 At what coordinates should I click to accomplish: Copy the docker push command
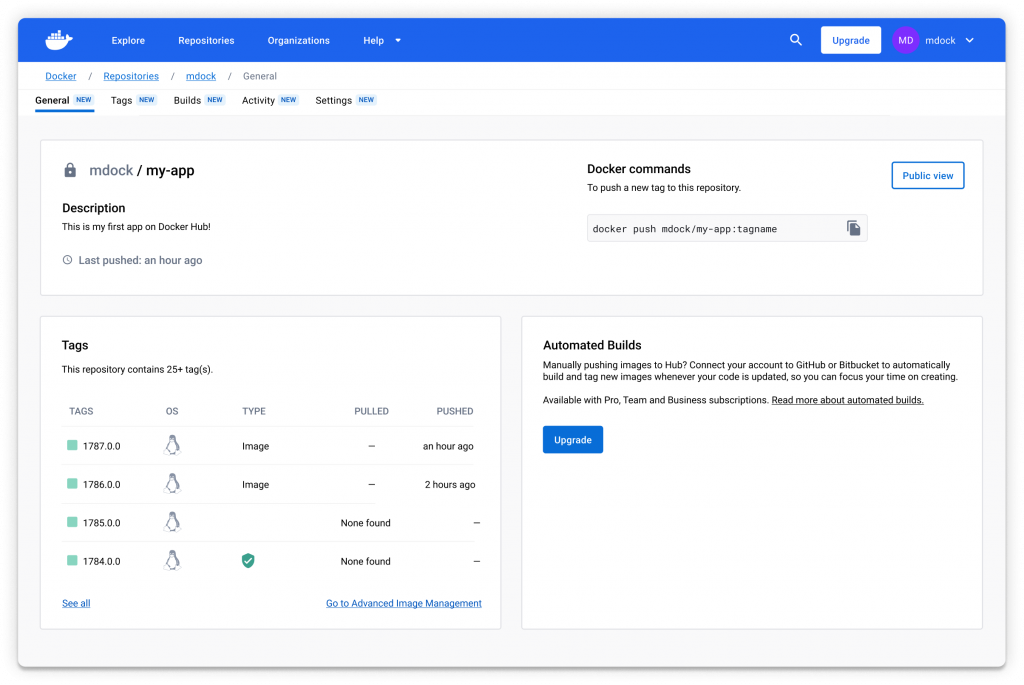pyautogui.click(x=853, y=228)
